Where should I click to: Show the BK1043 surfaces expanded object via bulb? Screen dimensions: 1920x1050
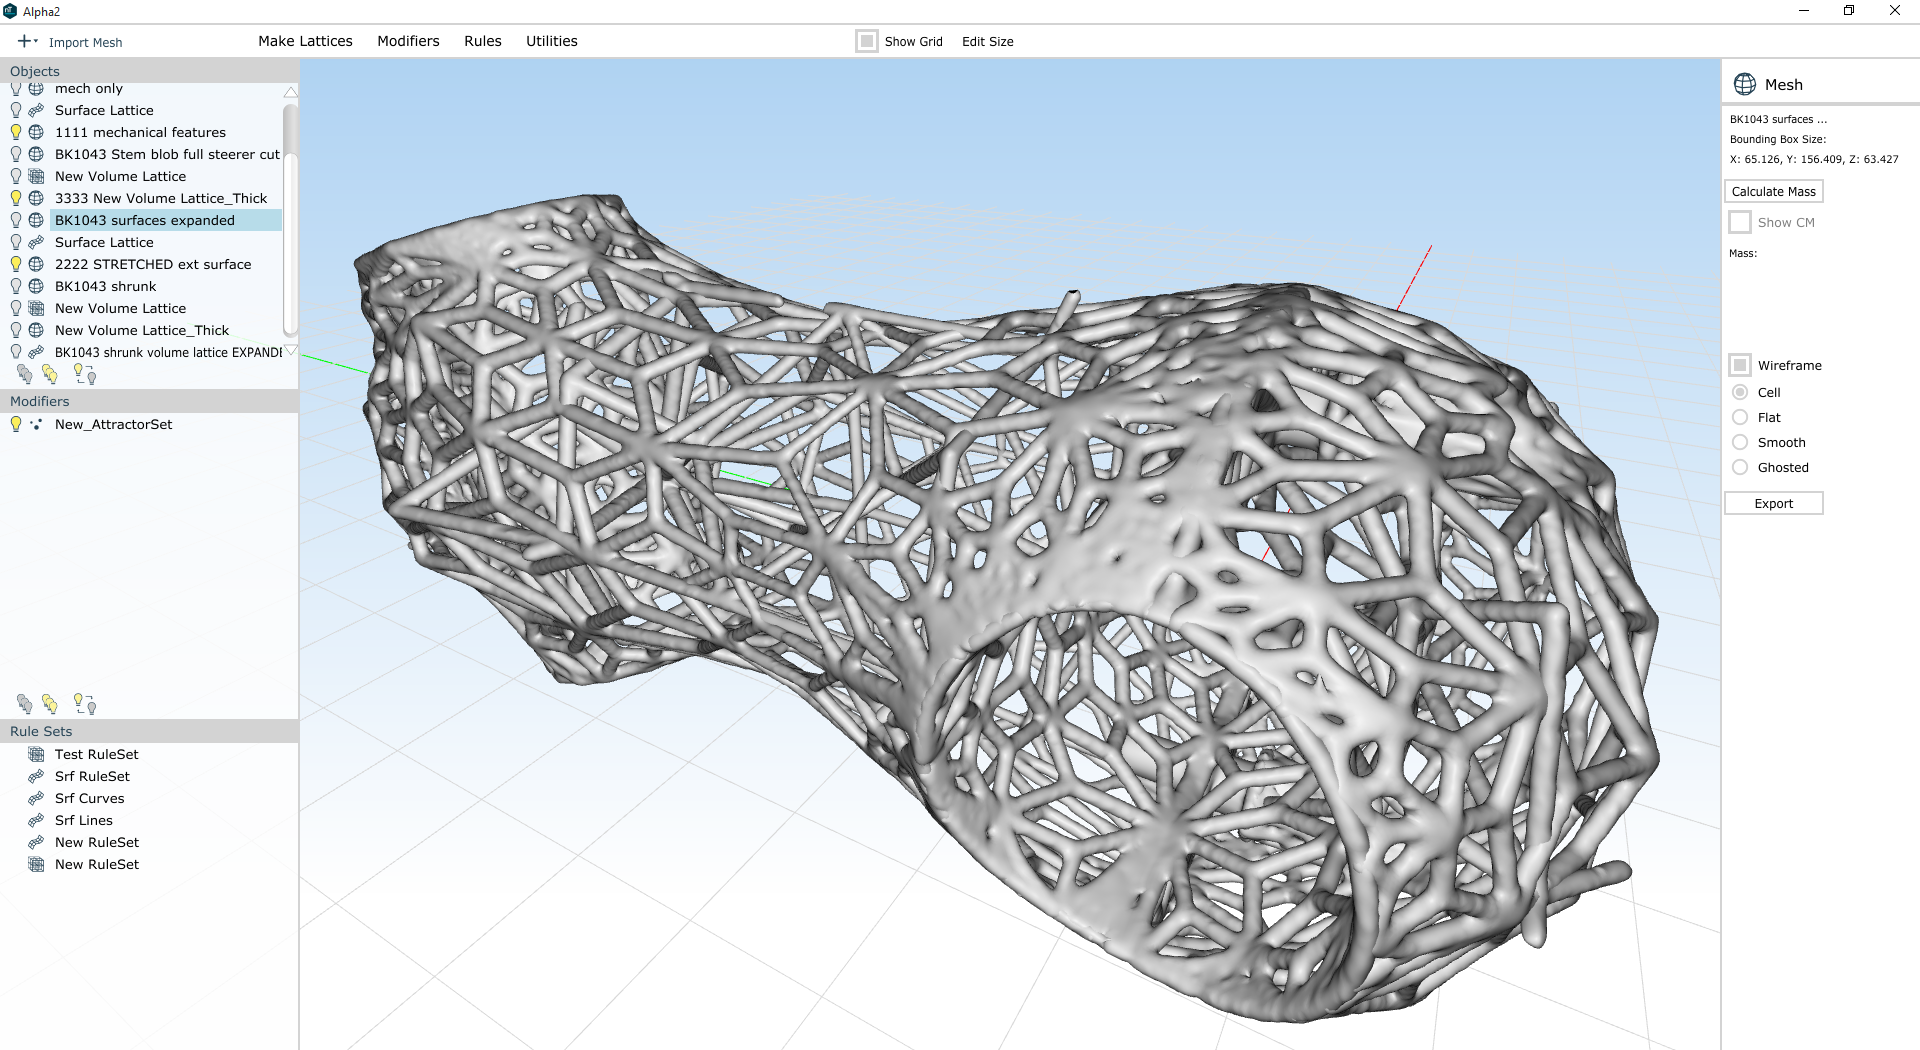(x=16, y=220)
